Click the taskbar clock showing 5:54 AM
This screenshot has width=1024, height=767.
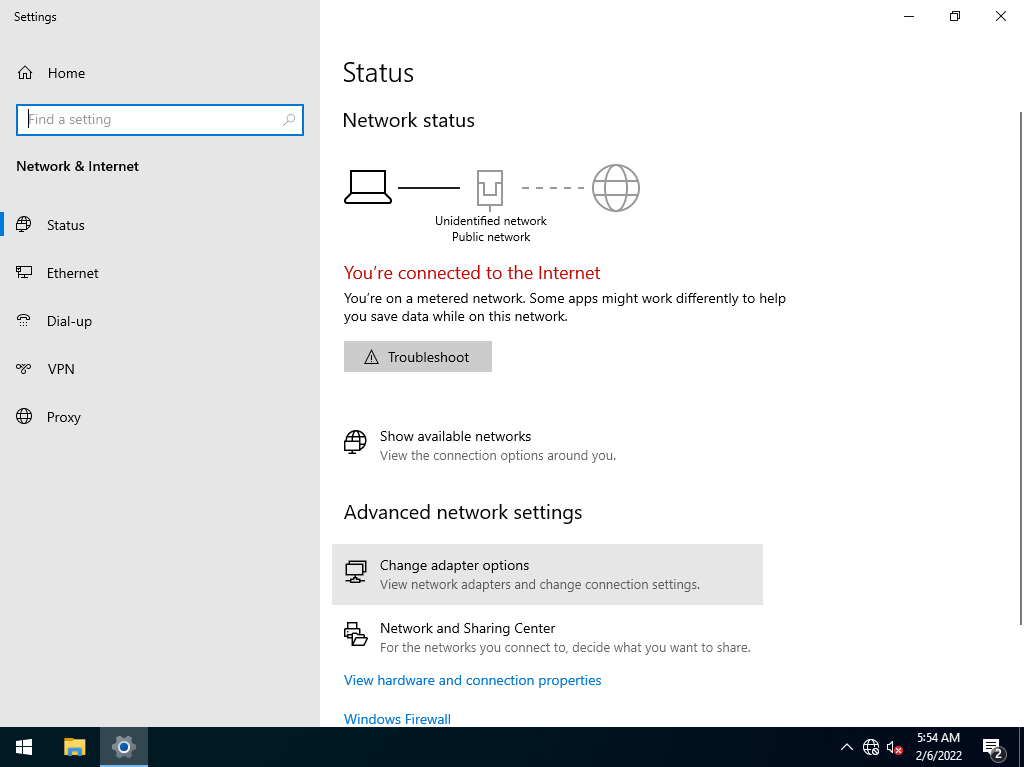[x=938, y=747]
